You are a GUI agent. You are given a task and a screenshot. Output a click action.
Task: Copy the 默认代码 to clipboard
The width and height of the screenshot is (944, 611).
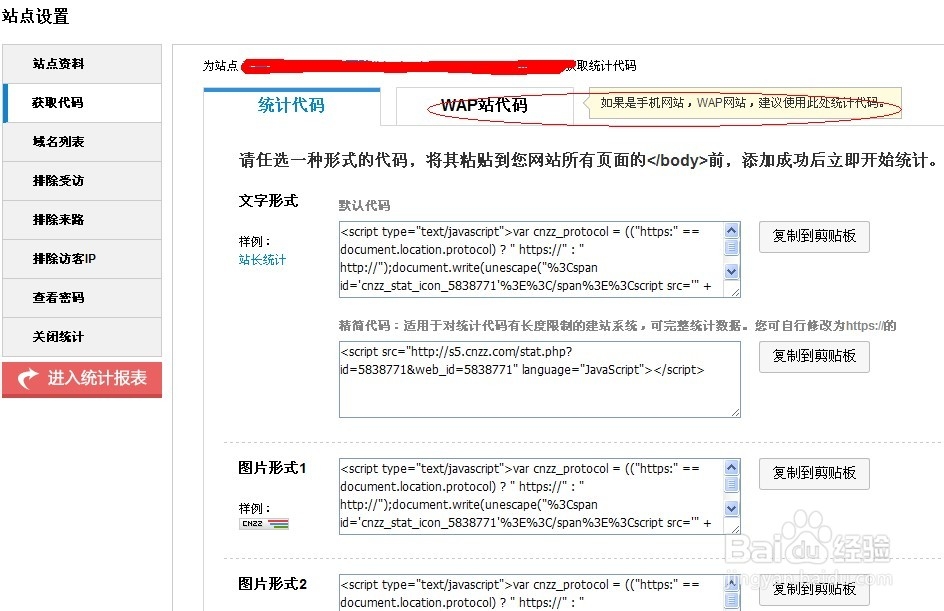(814, 237)
